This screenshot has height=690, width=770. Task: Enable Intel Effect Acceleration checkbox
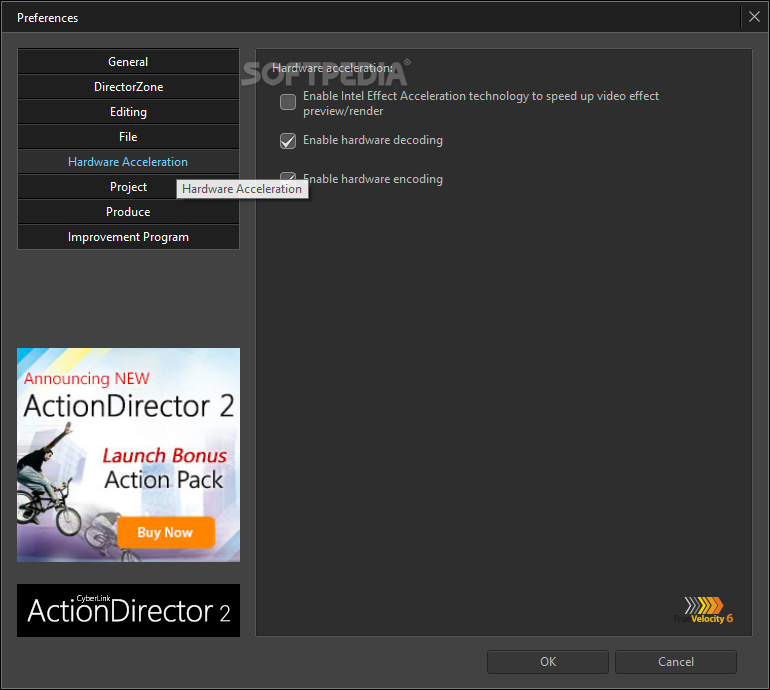click(x=288, y=102)
